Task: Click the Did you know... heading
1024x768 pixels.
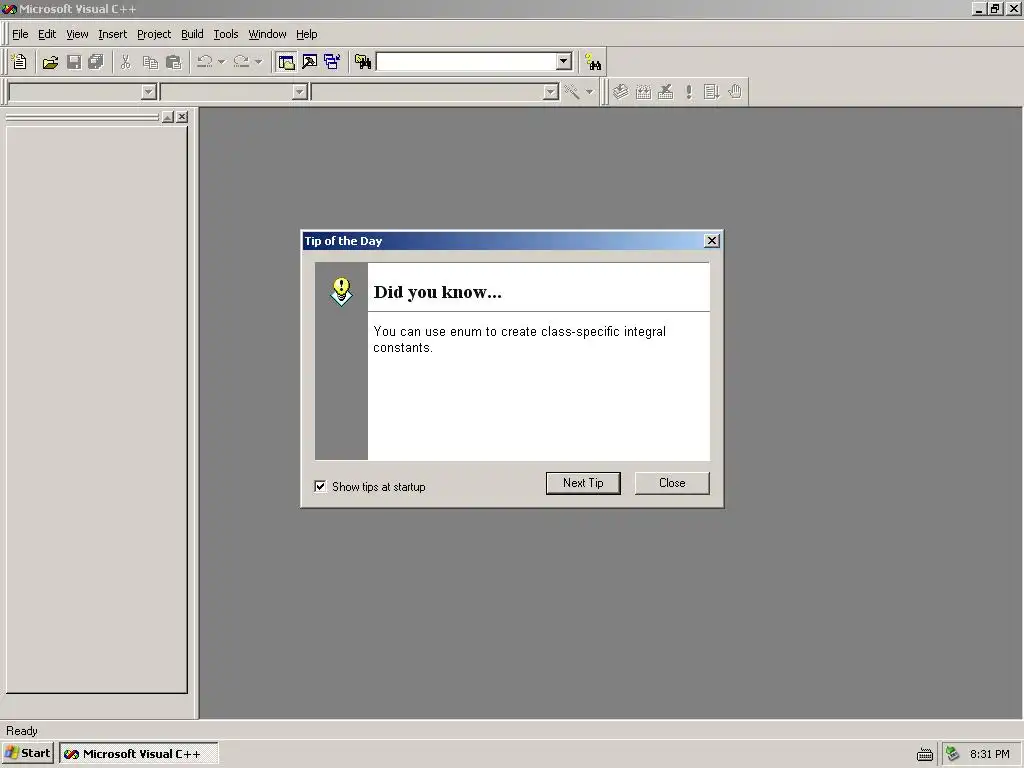Action: 438,292
